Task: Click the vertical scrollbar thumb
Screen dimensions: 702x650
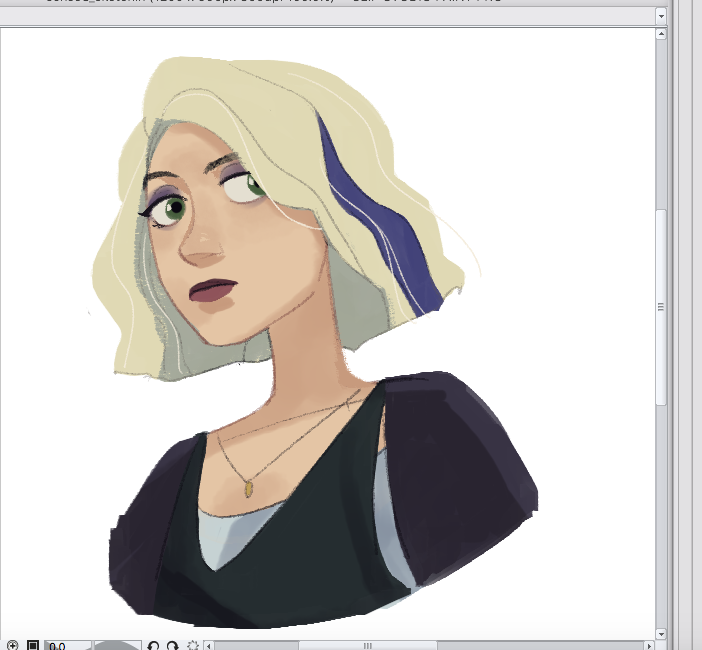Action: tap(661, 307)
